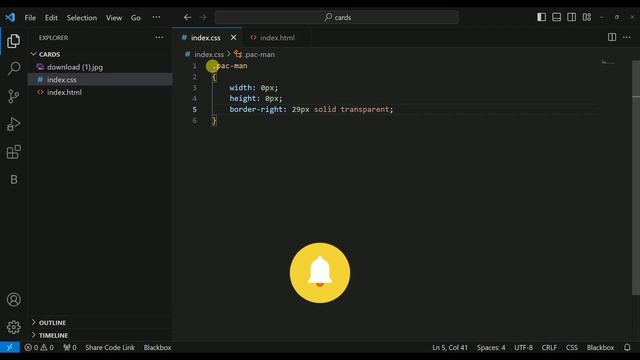Open the Customize Layout icon
This screenshot has width=640, height=360.
click(587, 17)
